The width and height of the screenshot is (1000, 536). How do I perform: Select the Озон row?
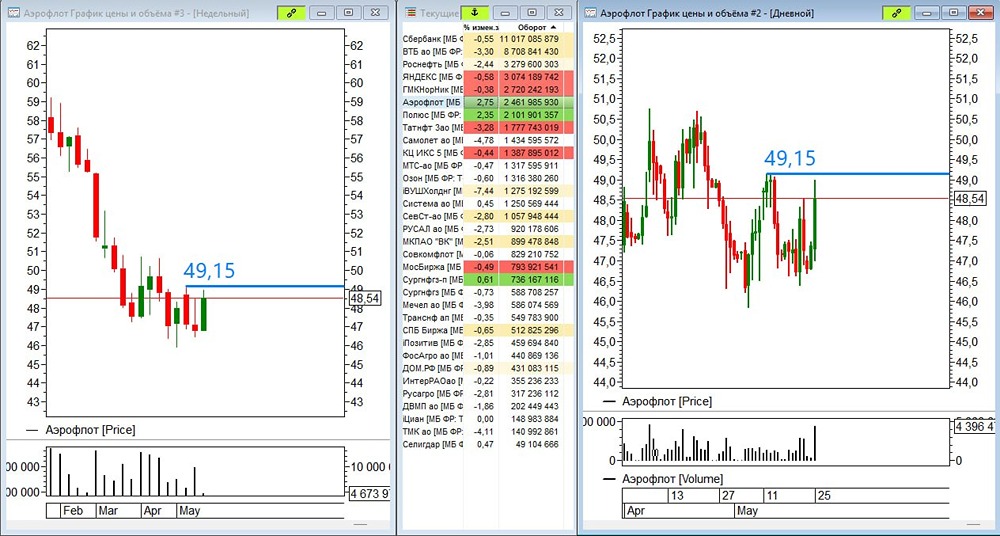486,178
